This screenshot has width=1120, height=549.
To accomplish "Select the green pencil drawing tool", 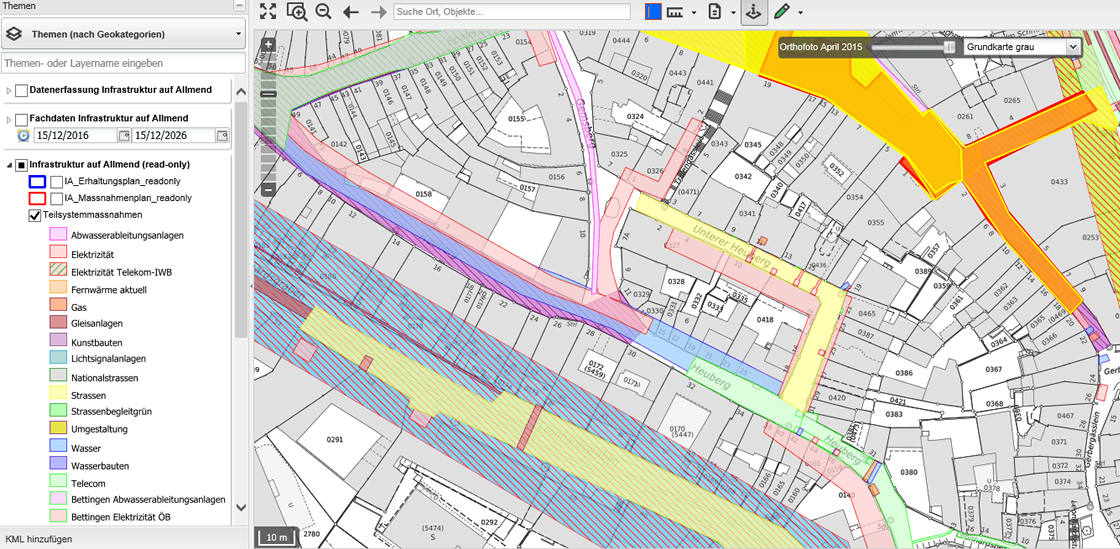I will point(781,12).
